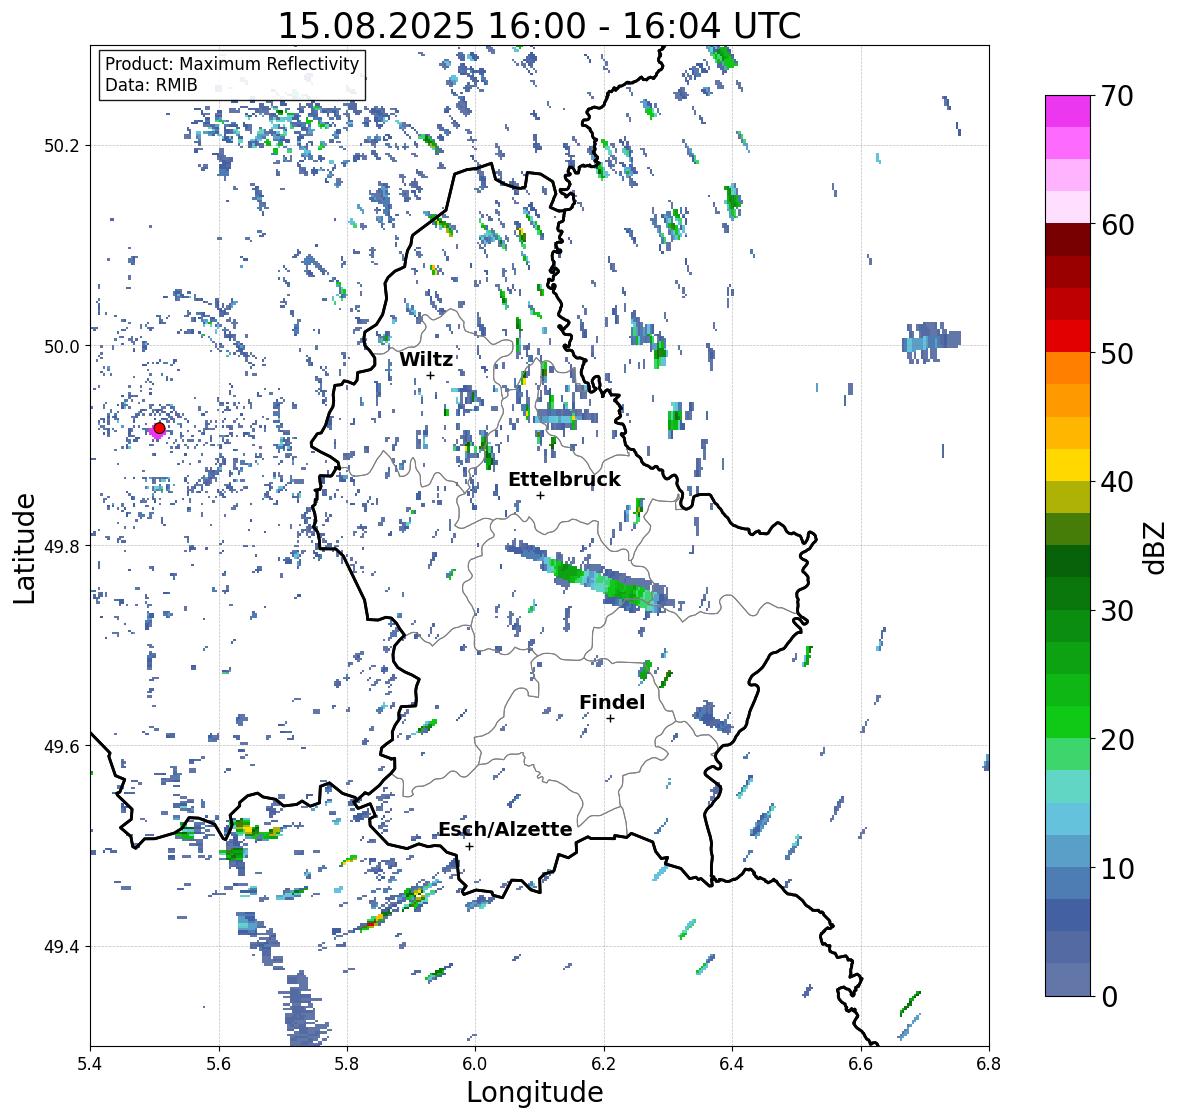Screen dimensions: 1179x1117
Task: Click the olive colorbar swatch below 40
Action: (1068, 497)
